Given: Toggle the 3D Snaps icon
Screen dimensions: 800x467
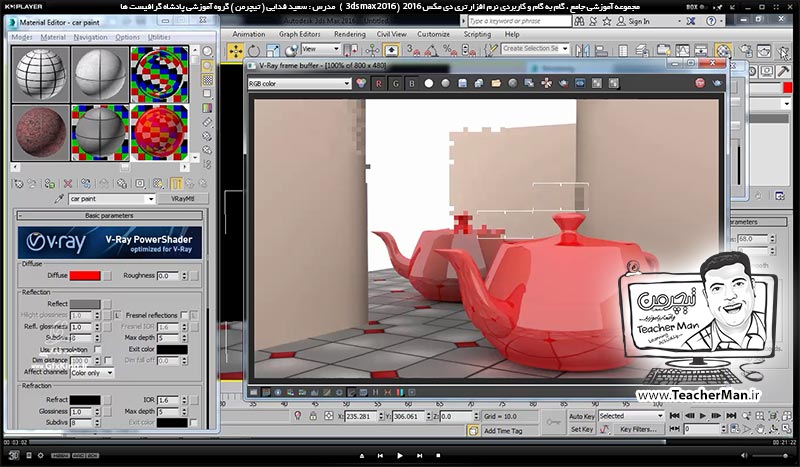Looking at the screenshot, I should 413,50.
